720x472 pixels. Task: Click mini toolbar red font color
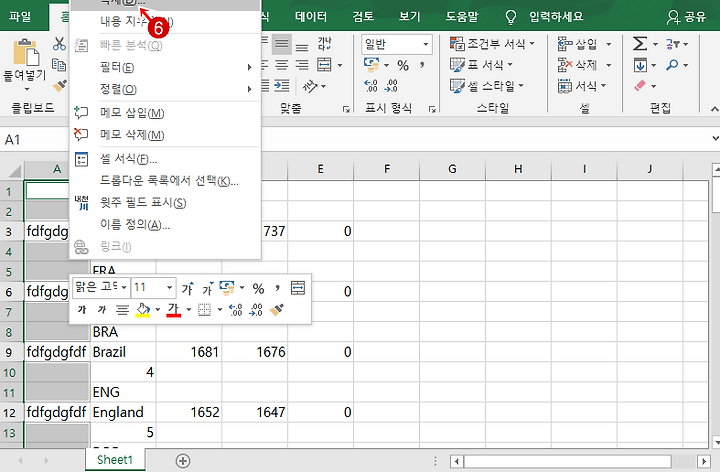click(174, 310)
